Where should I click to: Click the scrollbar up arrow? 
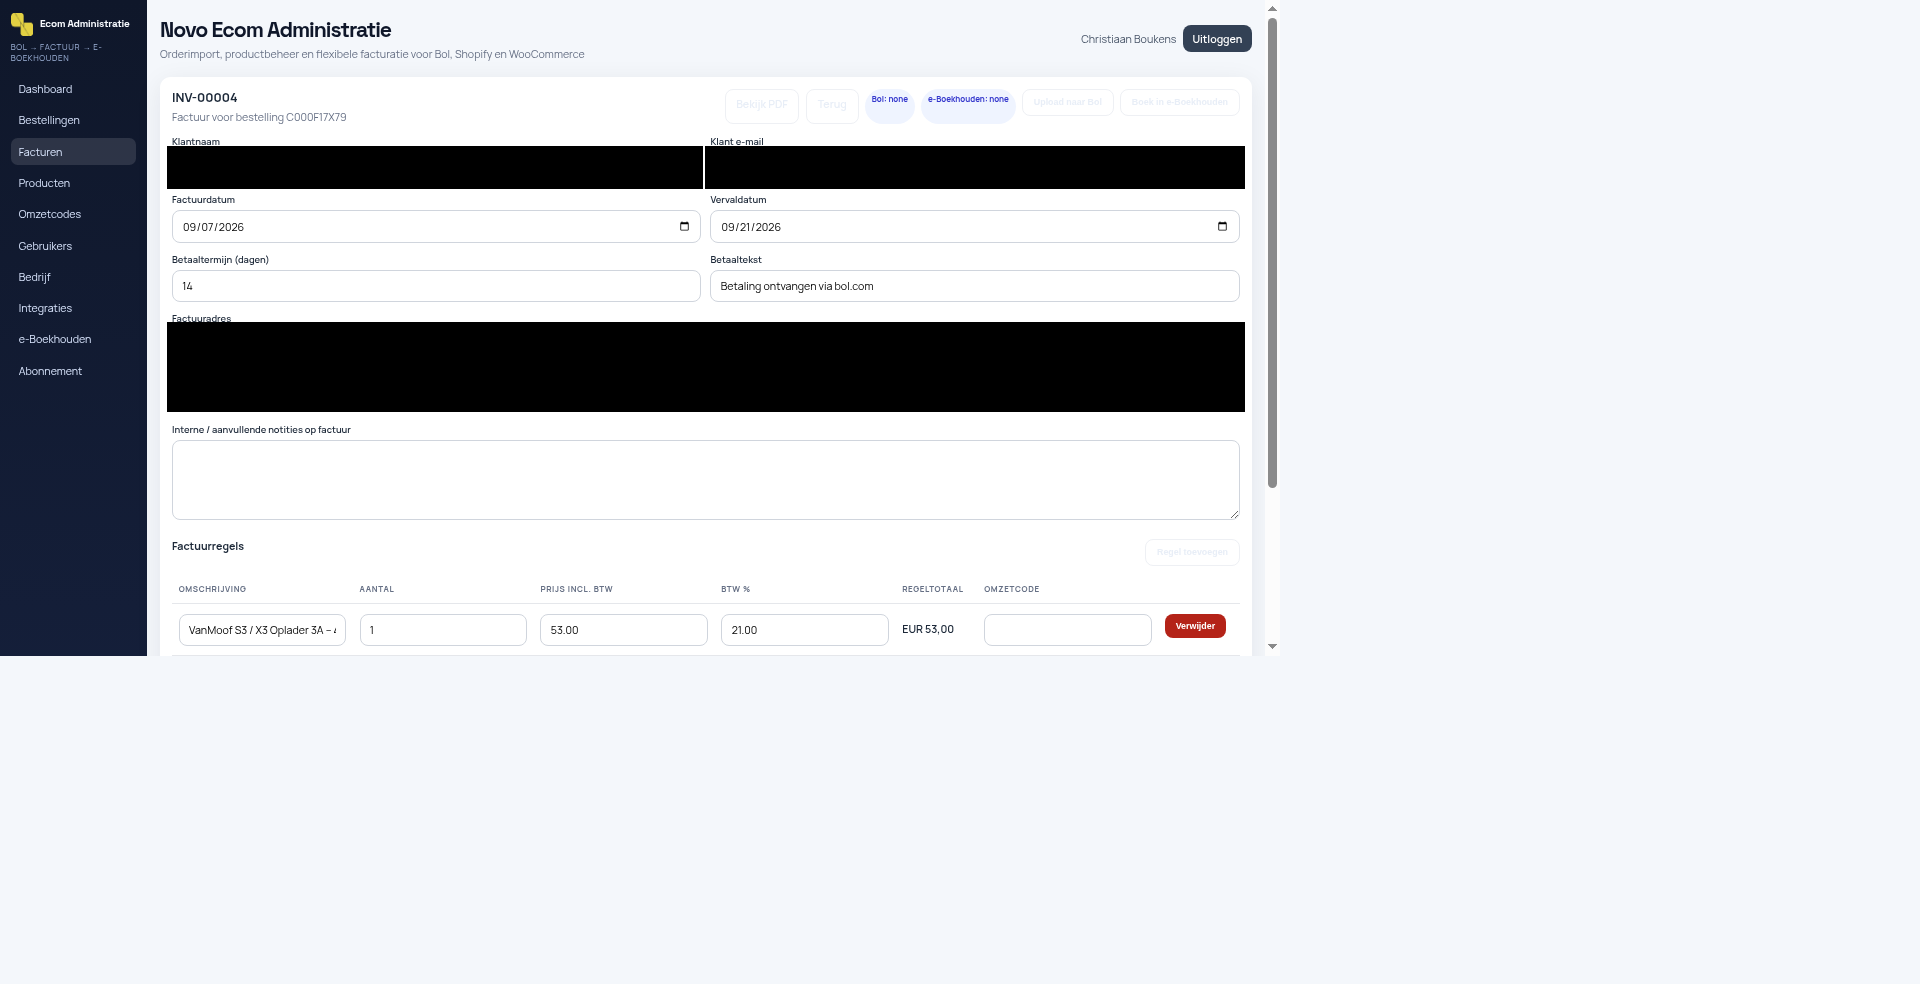(x=1272, y=9)
